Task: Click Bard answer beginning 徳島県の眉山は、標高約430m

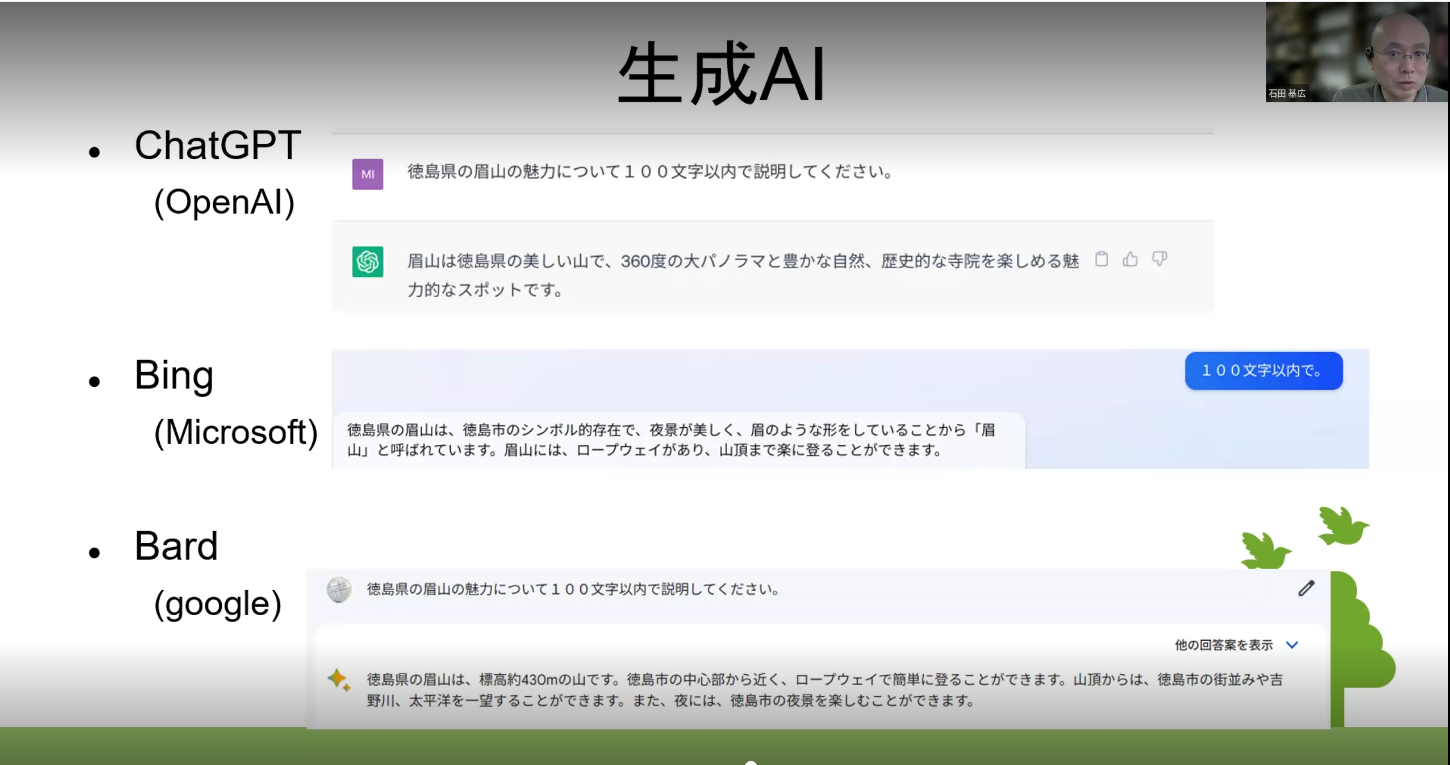Action: 825,690
